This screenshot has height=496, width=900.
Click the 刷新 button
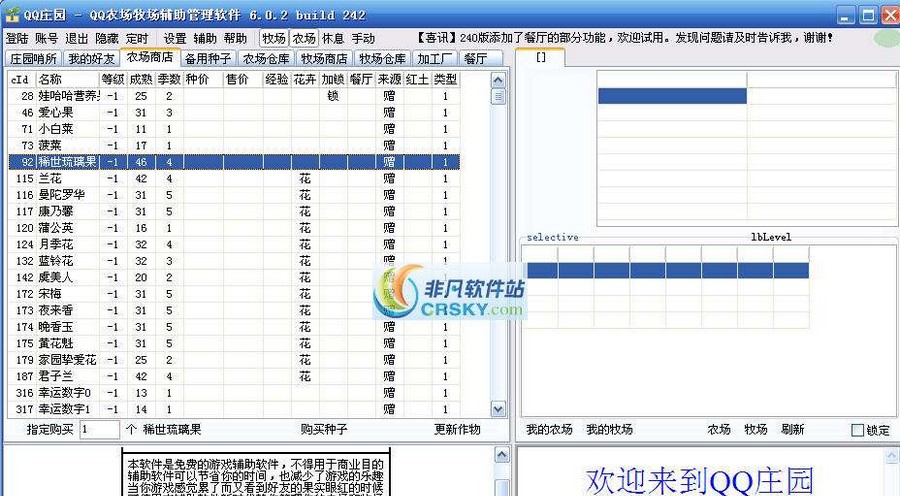[792, 429]
